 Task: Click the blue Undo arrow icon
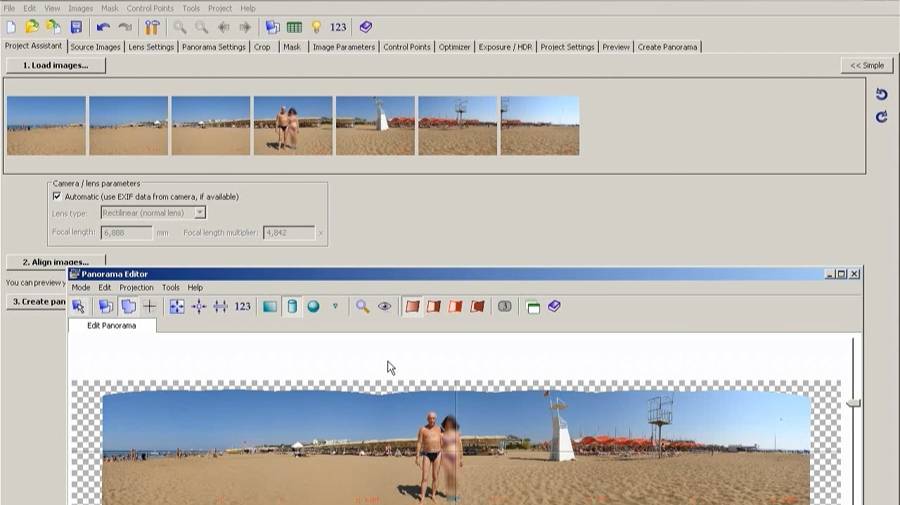coord(103,27)
